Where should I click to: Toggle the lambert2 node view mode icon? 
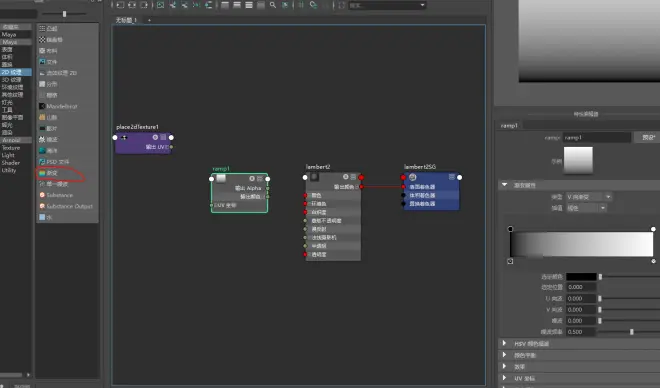click(x=353, y=177)
